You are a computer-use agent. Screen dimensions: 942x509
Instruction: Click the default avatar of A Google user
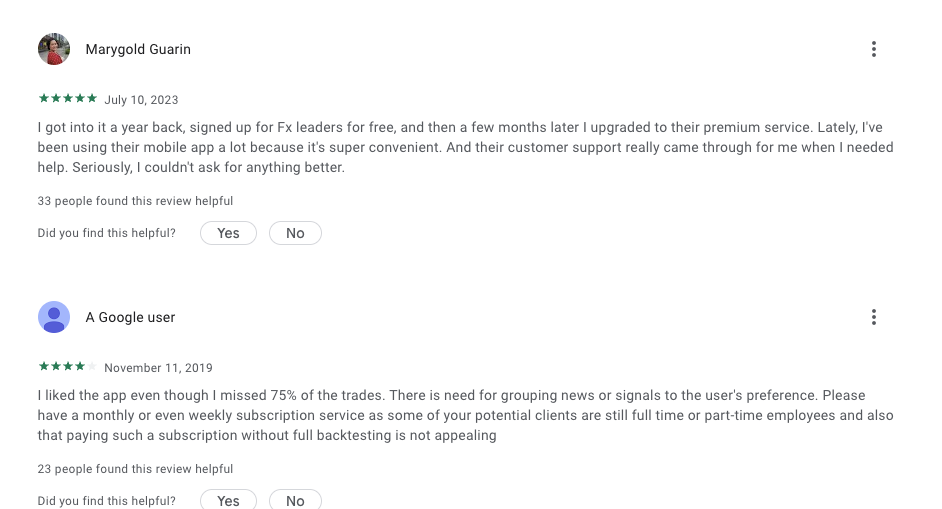coord(54,317)
